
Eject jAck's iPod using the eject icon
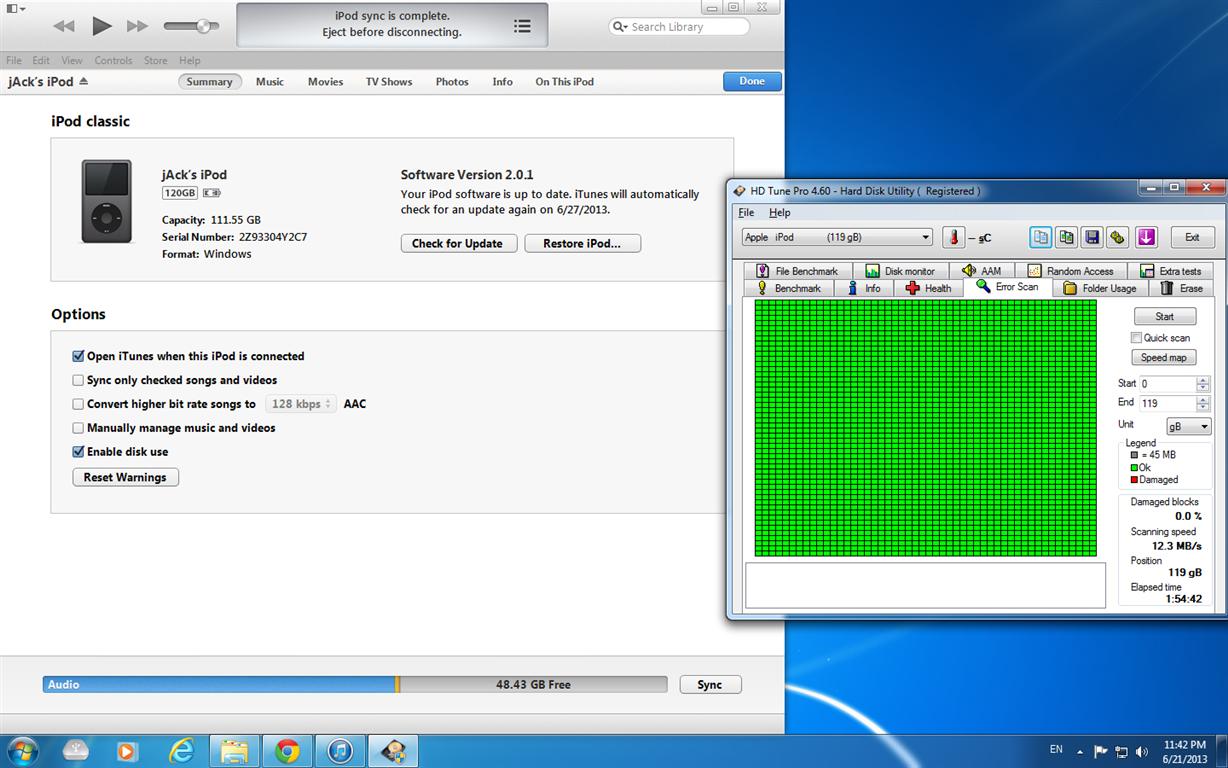(x=84, y=81)
